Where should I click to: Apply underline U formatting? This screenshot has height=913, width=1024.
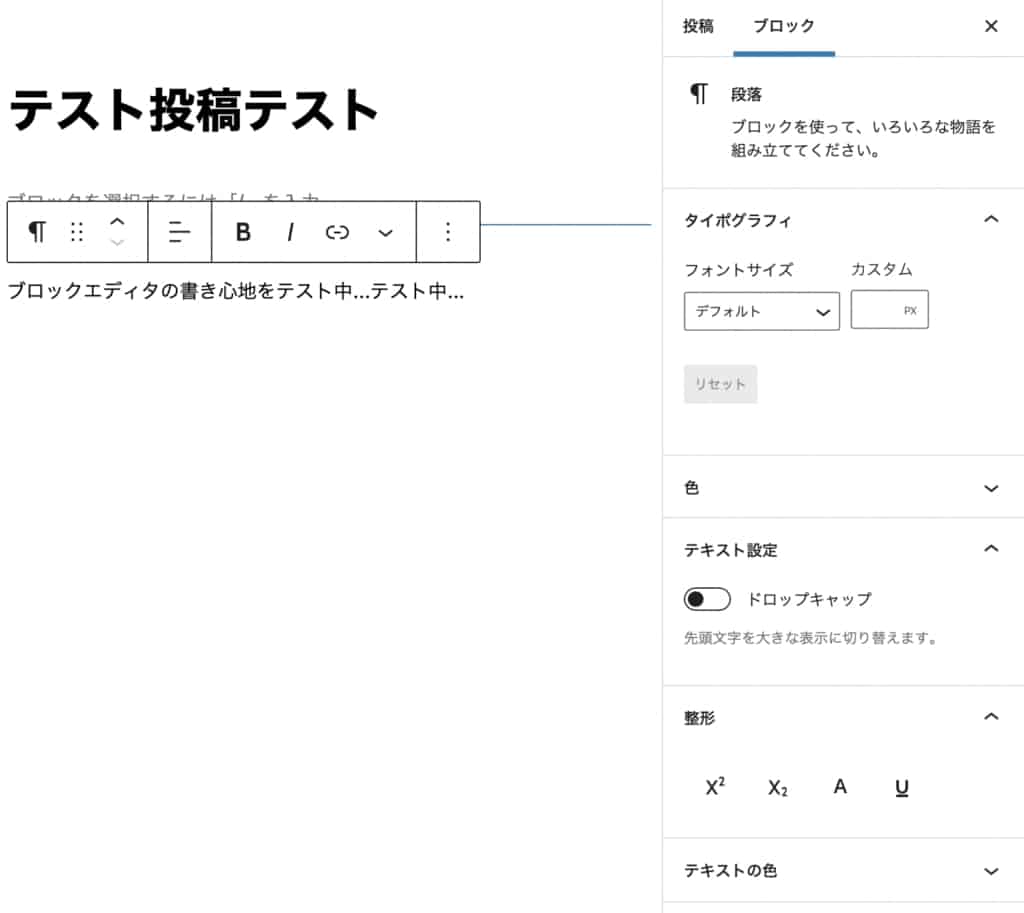click(902, 788)
